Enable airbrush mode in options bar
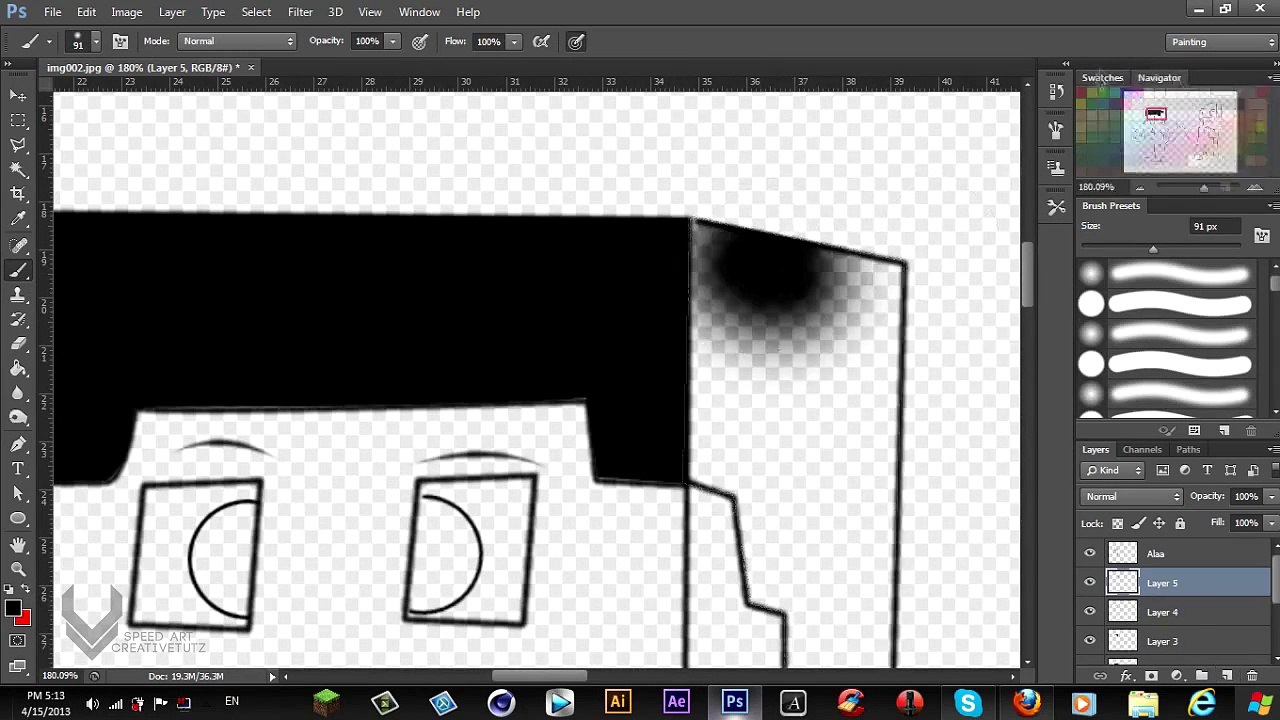Viewport: 1280px width, 720px height. pyautogui.click(x=541, y=42)
